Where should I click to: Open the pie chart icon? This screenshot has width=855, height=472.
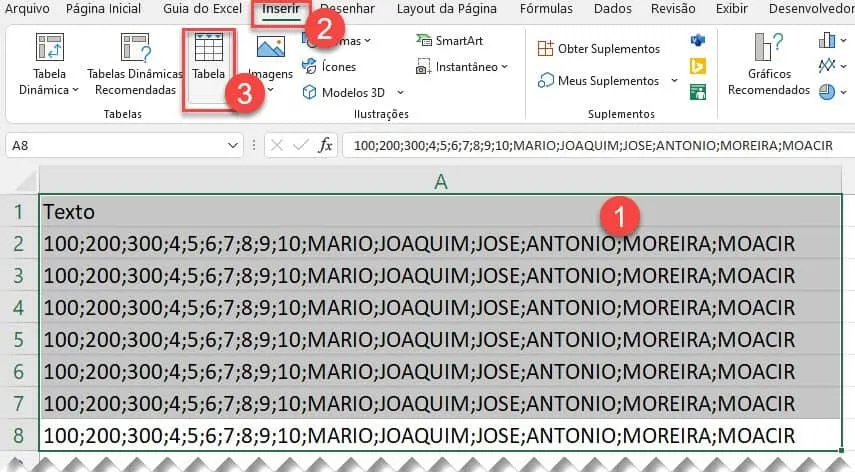(x=827, y=92)
